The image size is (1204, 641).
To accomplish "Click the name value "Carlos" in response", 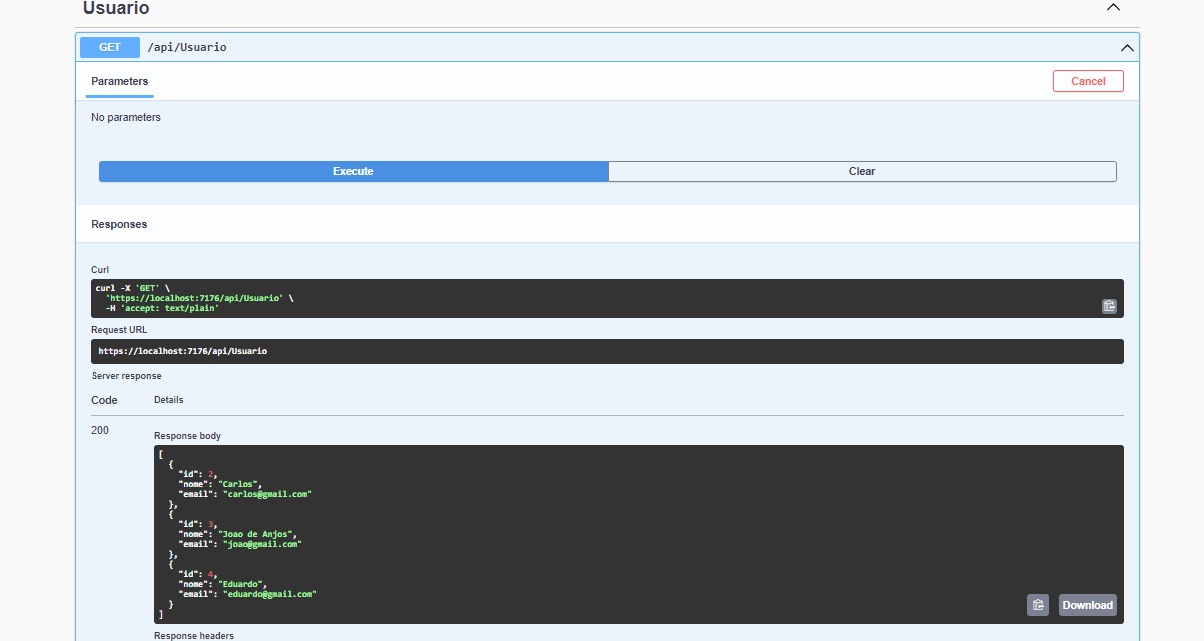I will coord(239,484).
